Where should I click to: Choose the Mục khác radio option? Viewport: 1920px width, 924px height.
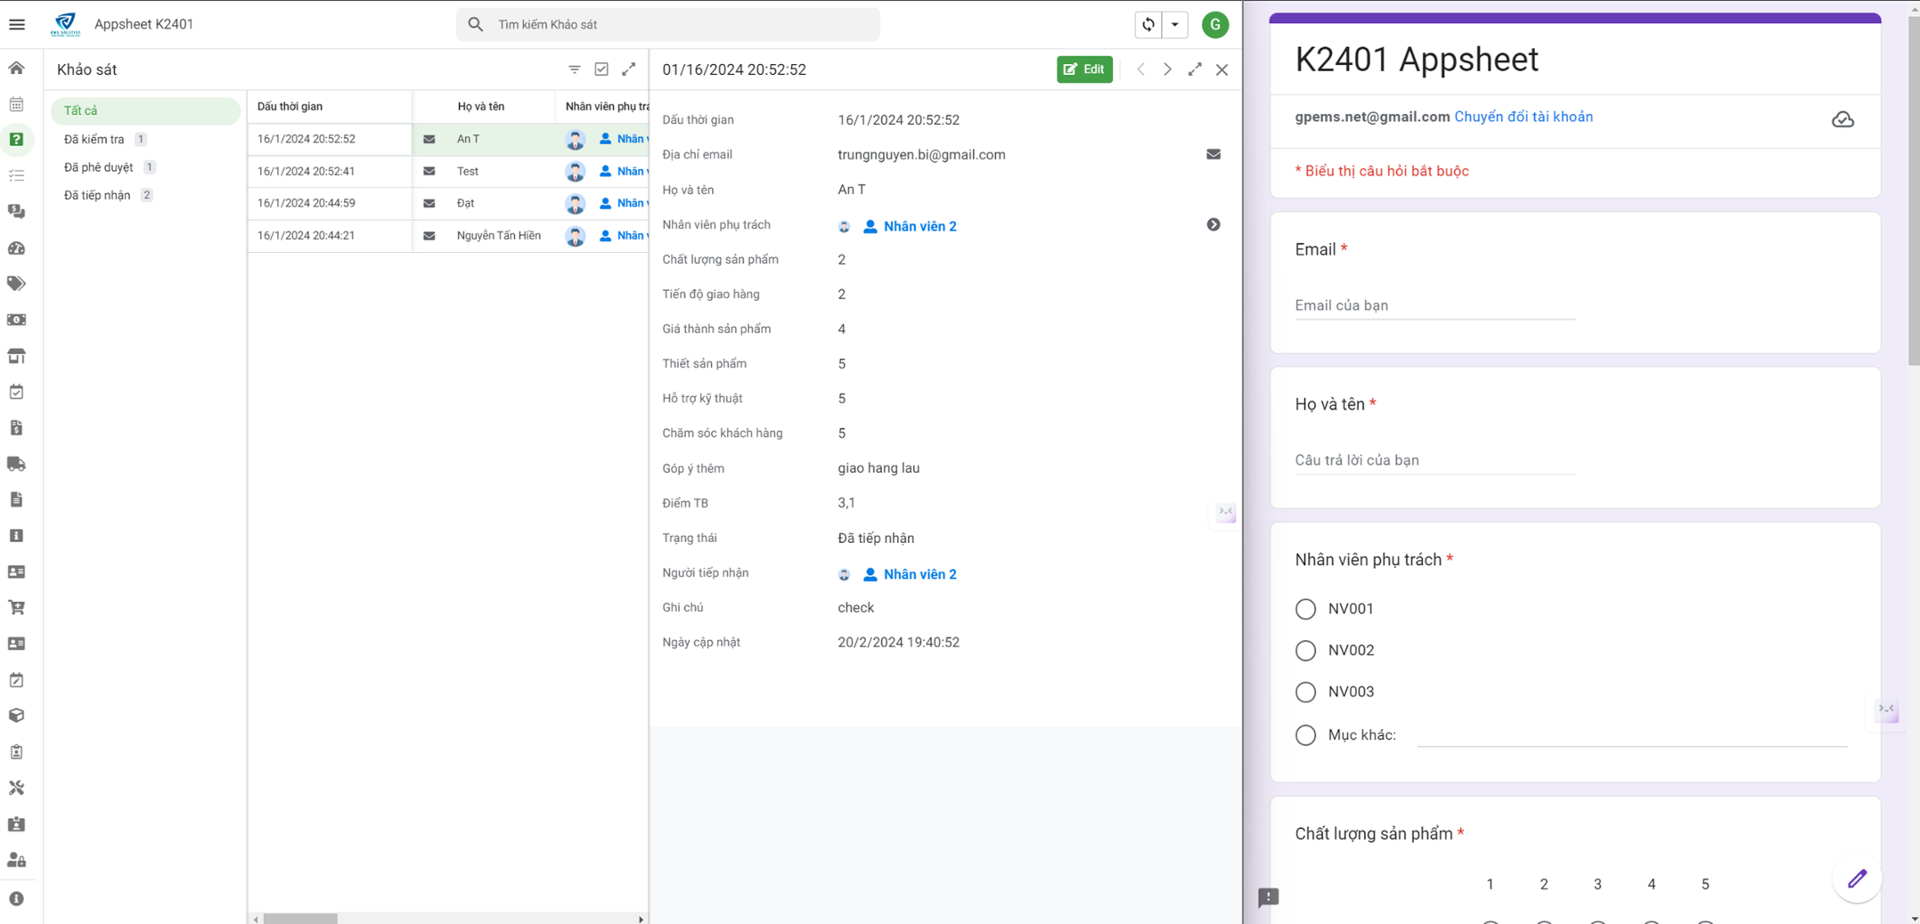(1305, 735)
